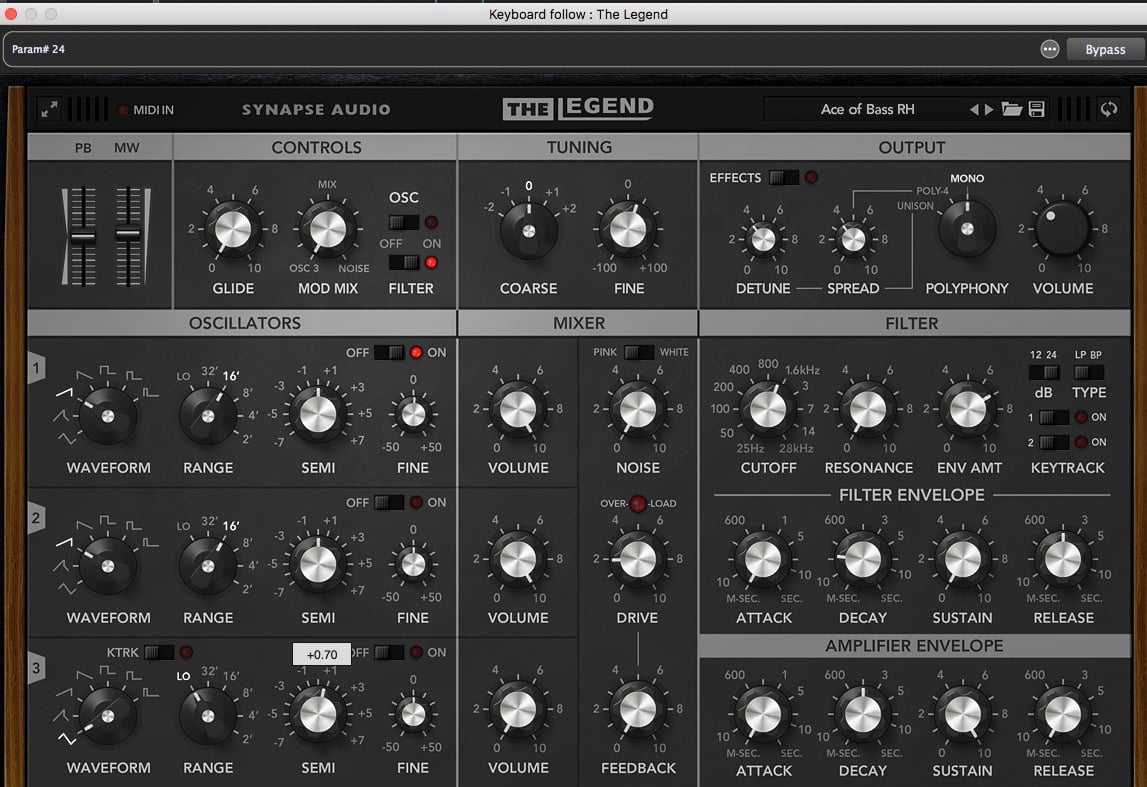The width and height of the screenshot is (1147, 787).
Task: Click the oscillator 1 number tab
Action: pos(37,369)
